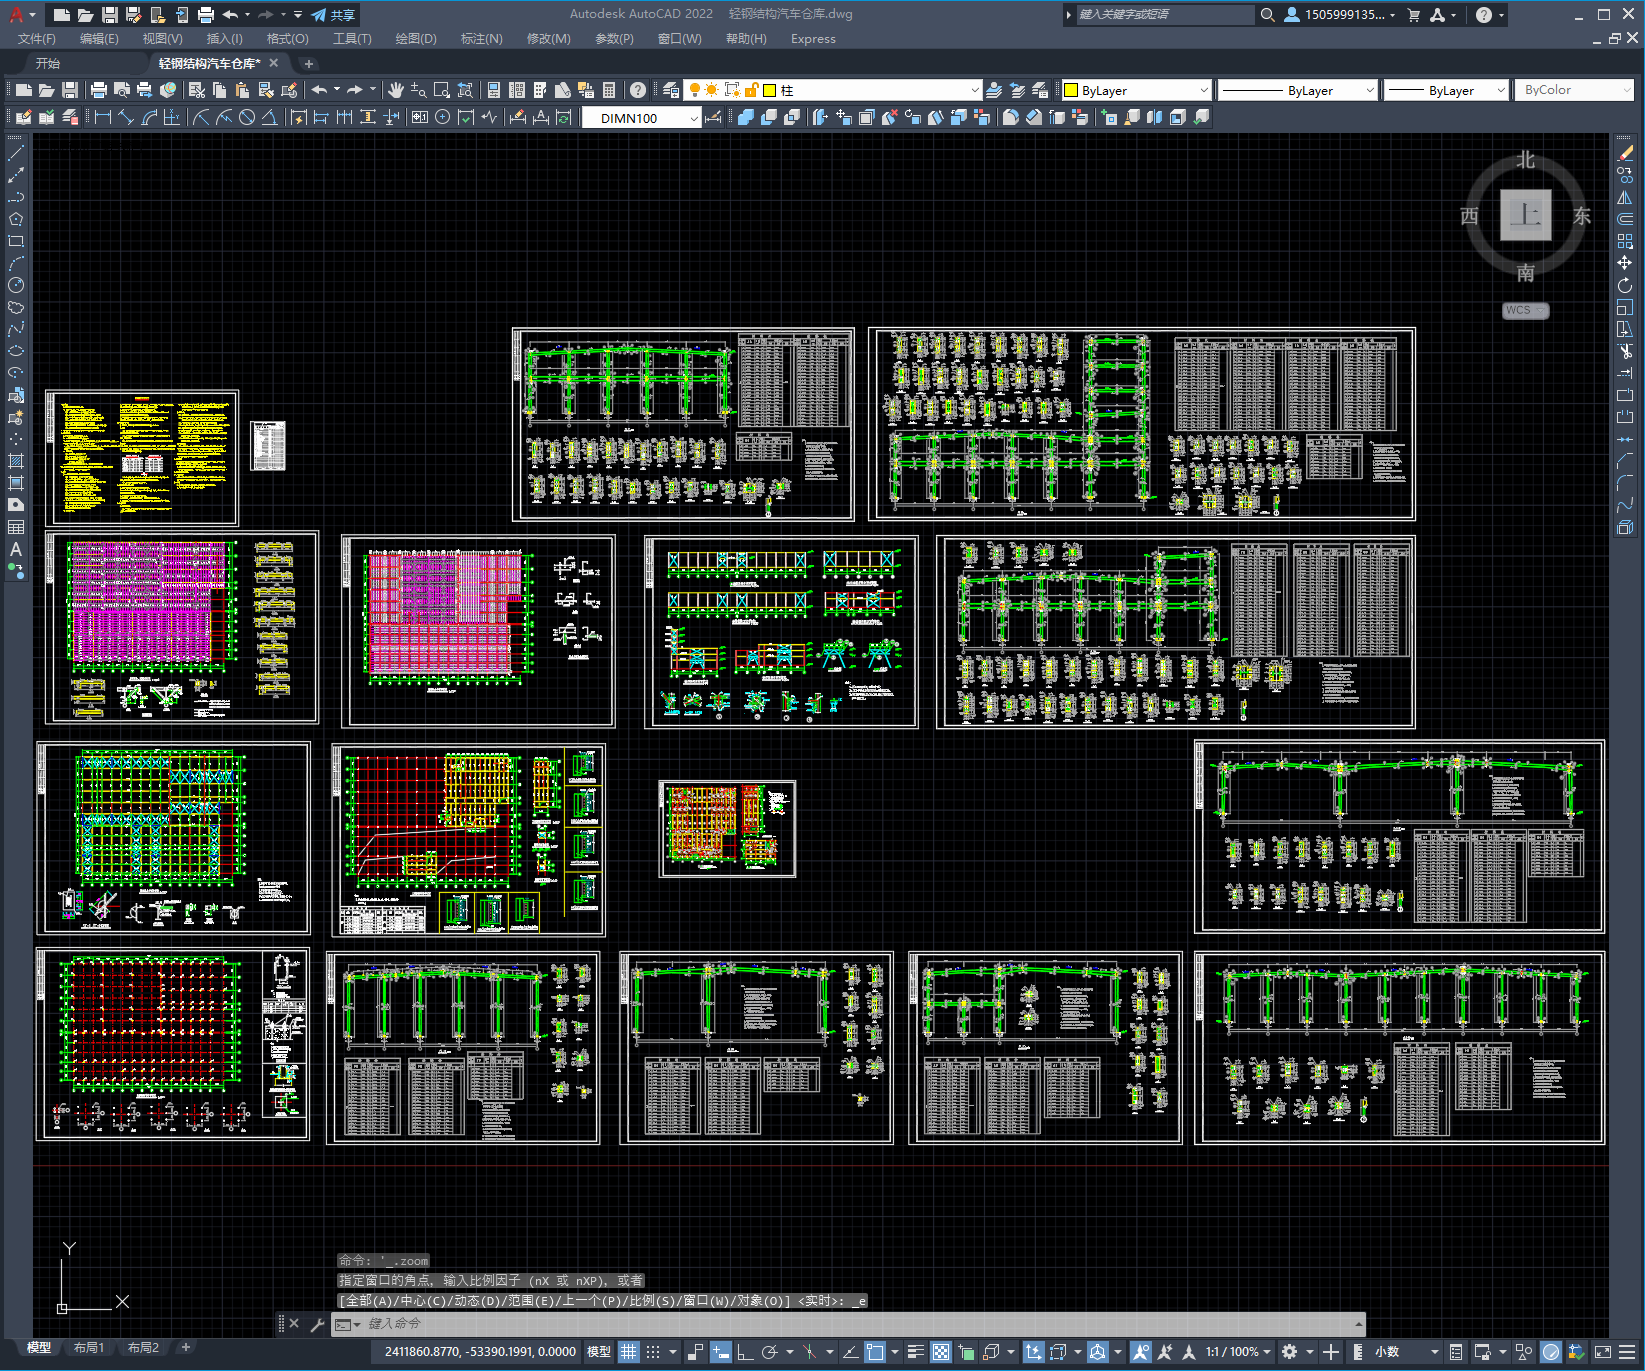
Task: Toggle lineweight display in status bar
Action: 915,1352
